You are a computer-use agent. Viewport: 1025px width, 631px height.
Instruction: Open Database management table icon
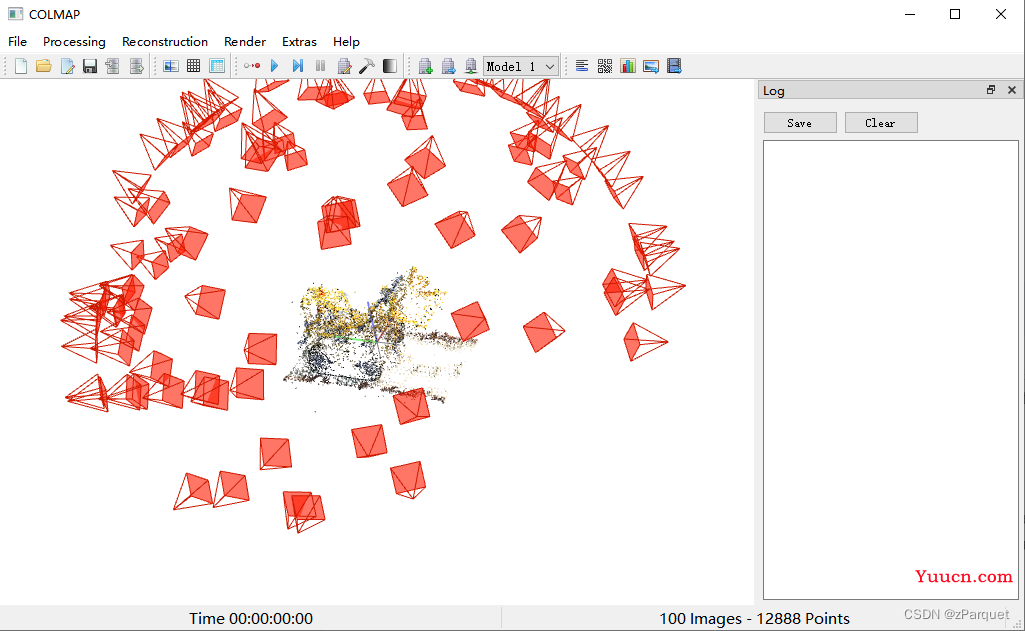pyautogui.click(x=216, y=66)
